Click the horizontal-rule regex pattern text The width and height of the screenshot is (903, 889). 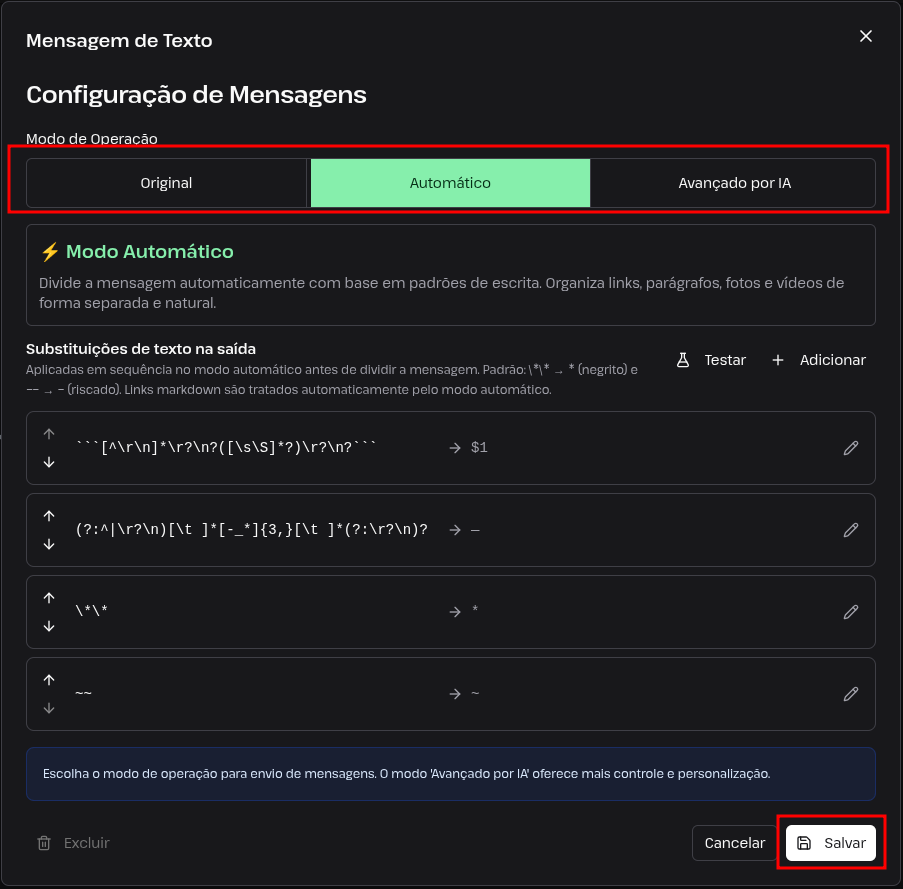[252, 529]
